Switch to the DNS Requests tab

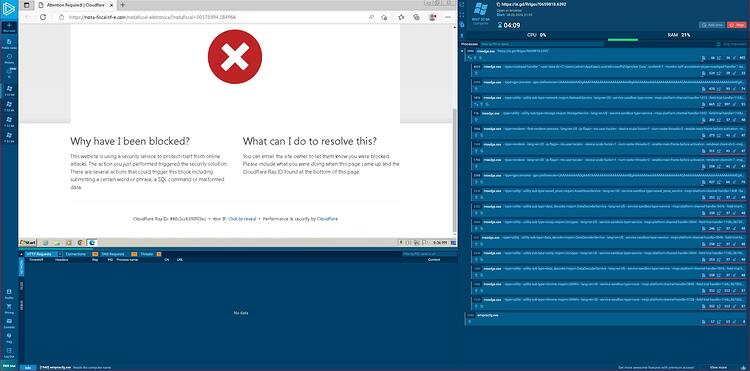click(113, 254)
